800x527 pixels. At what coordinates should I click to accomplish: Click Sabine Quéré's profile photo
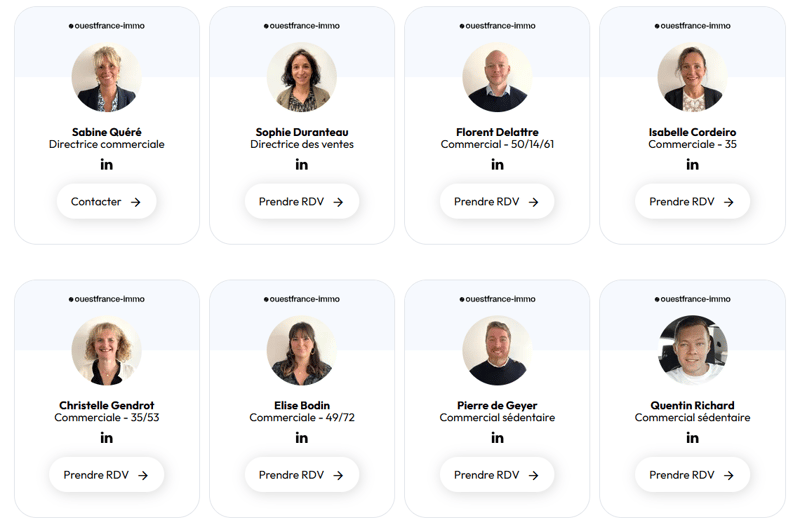coord(106,78)
